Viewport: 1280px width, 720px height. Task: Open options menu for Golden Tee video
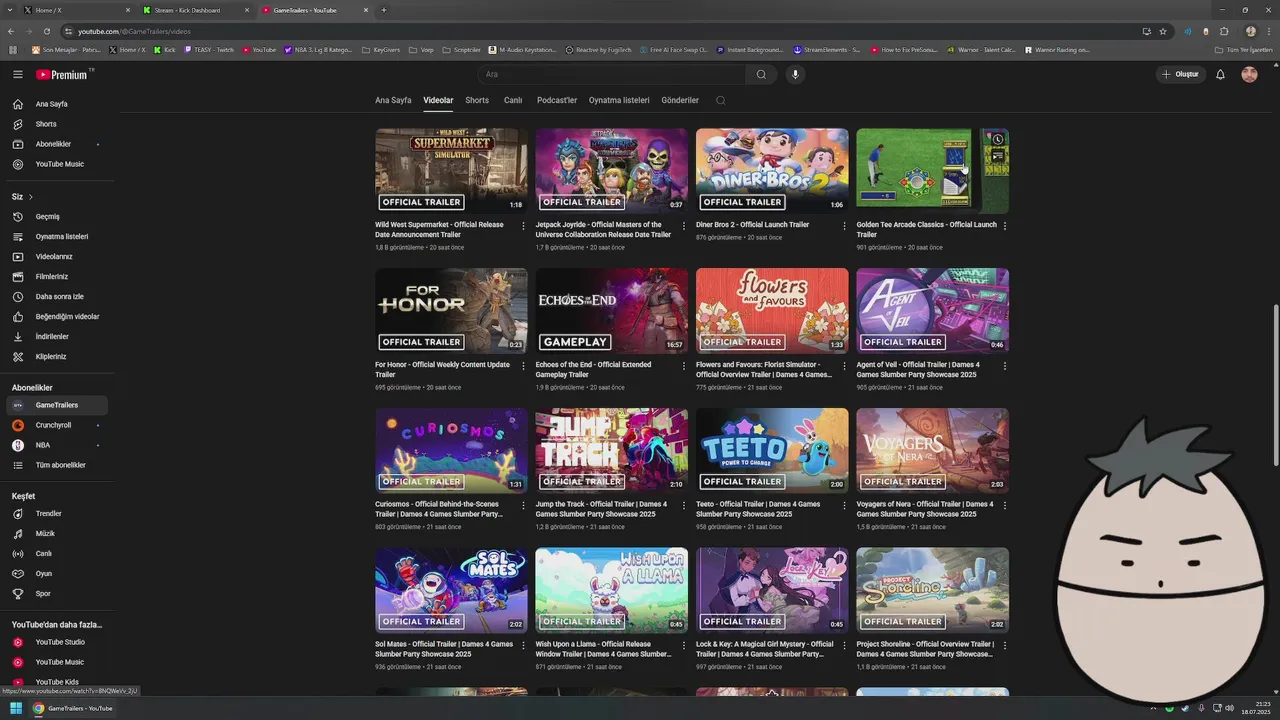tap(1004, 226)
